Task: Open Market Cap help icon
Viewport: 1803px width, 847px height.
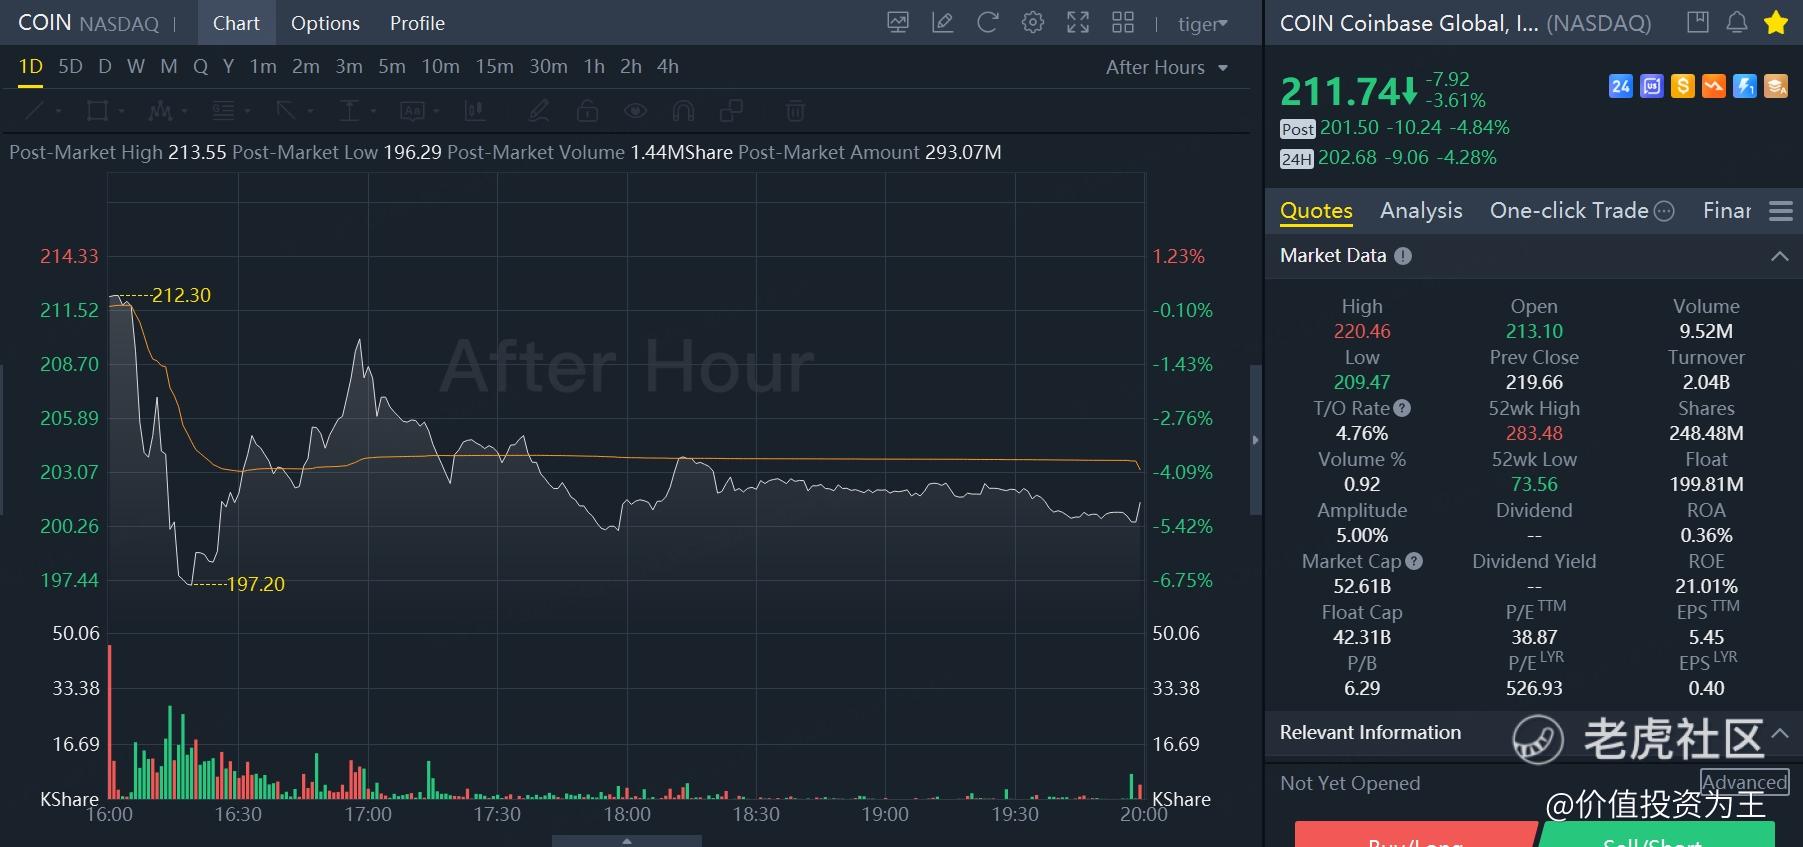Action: 1414,561
